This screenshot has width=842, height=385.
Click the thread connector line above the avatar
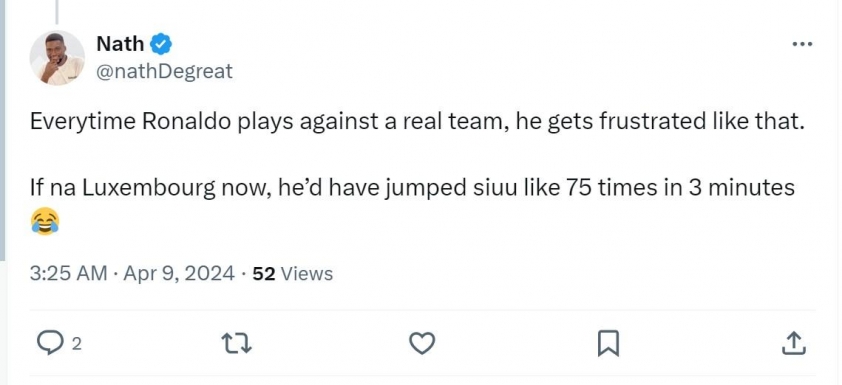click(56, 12)
